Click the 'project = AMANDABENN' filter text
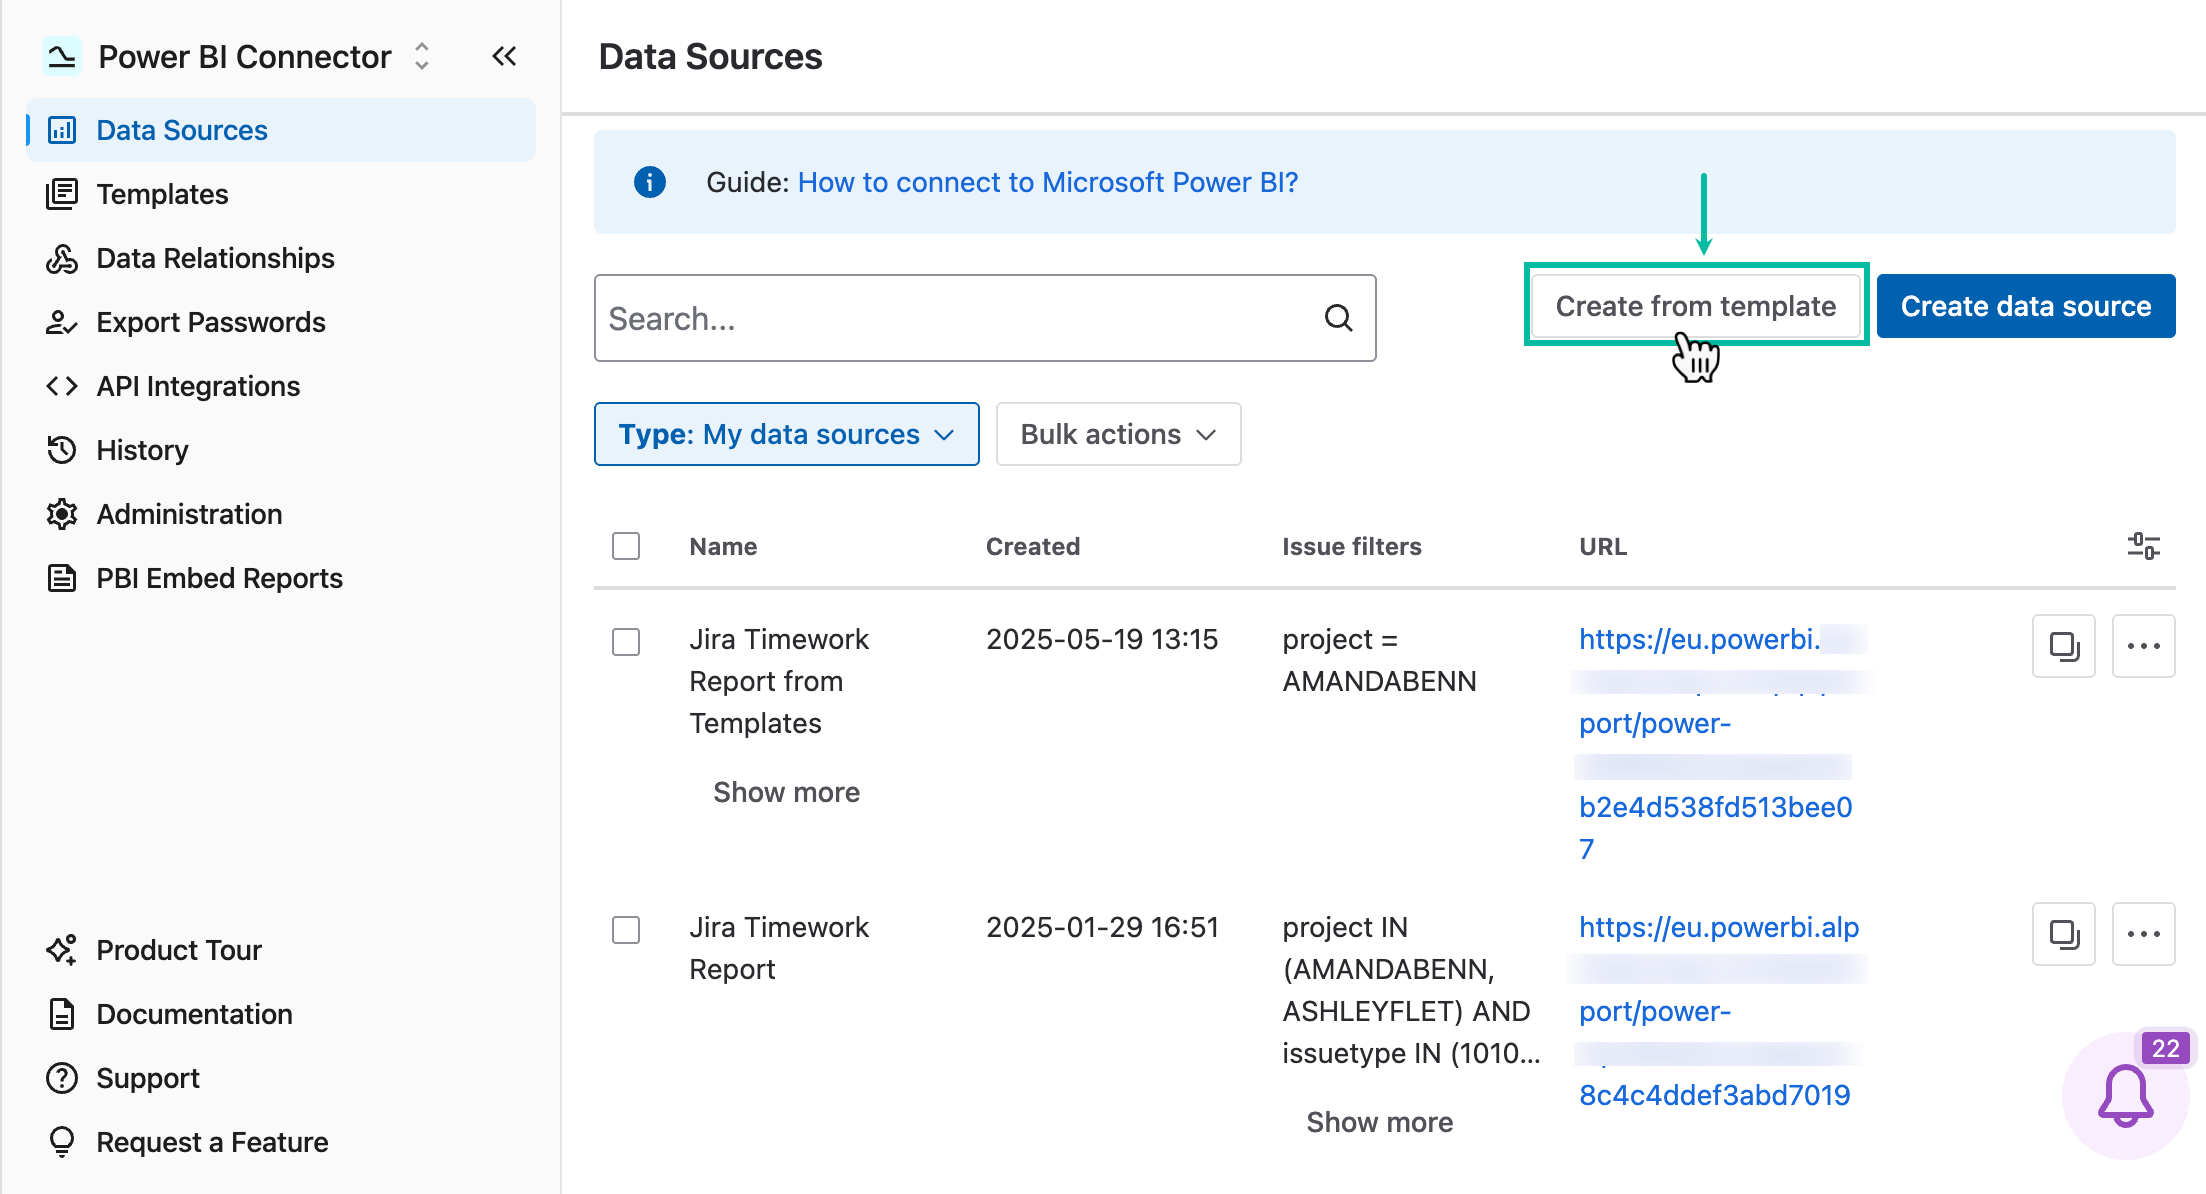 [1380, 660]
